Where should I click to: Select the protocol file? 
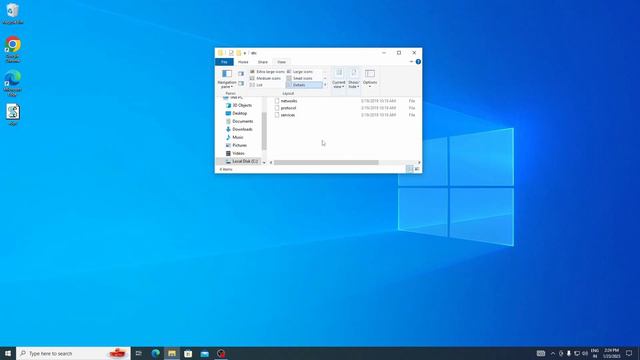click(288, 108)
